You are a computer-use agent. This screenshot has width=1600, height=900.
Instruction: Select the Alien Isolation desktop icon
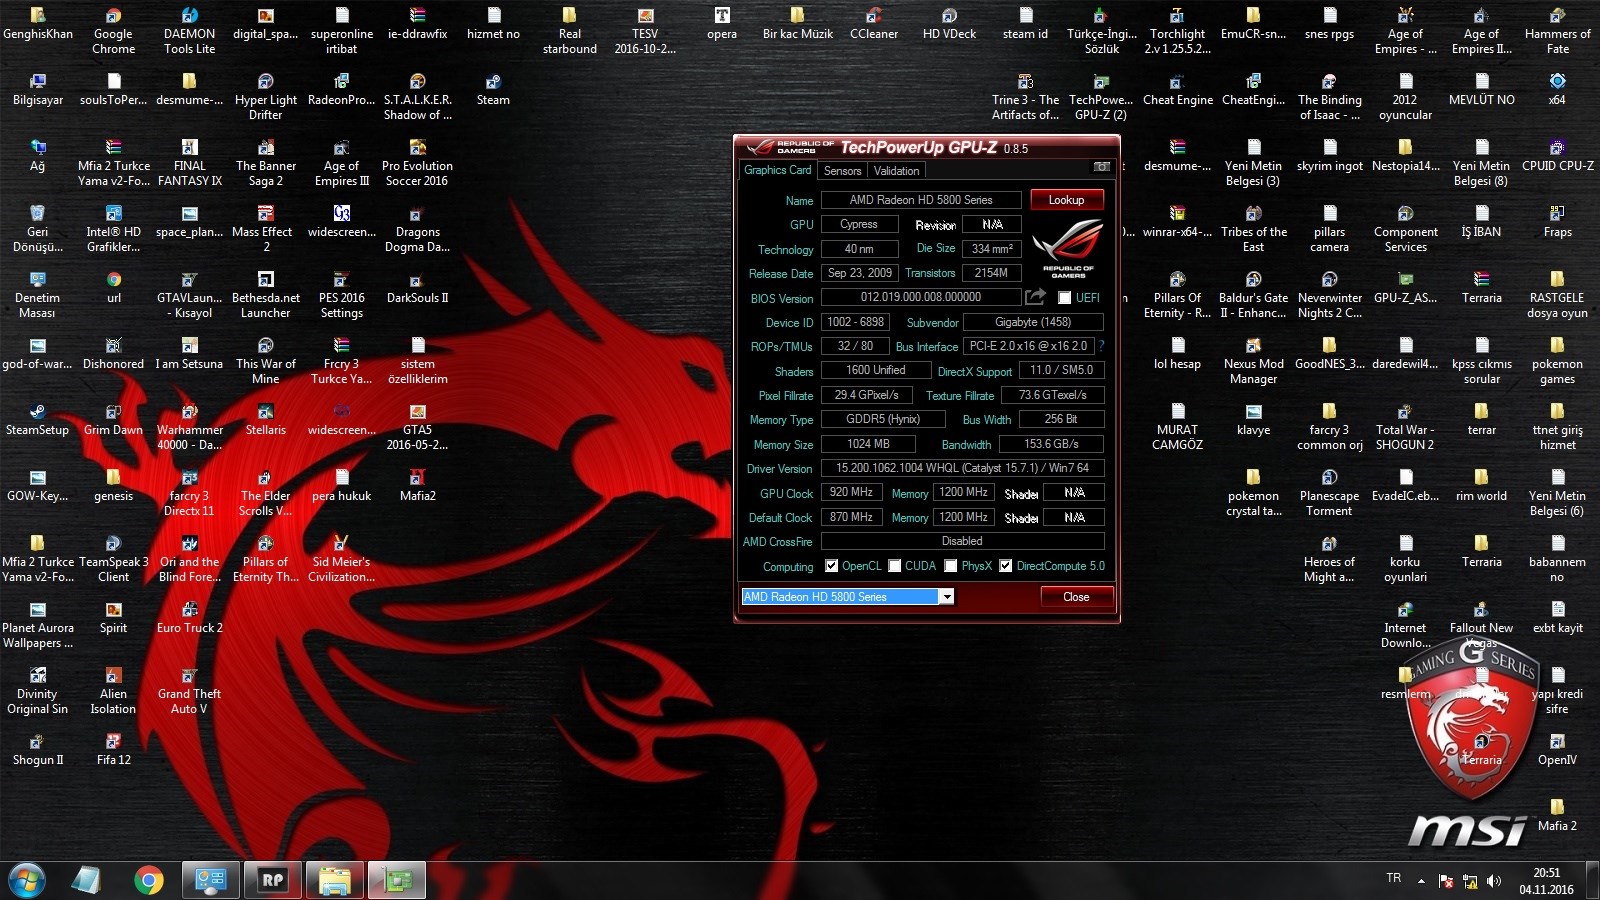point(114,690)
